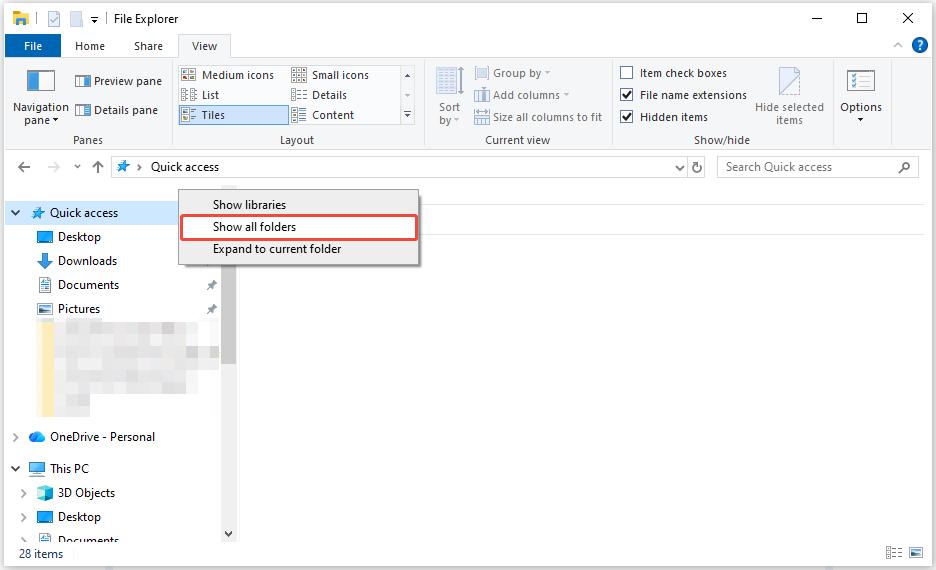This screenshot has height=570, width=936.
Task: Choose Show all folders menu item
Action: pos(298,227)
